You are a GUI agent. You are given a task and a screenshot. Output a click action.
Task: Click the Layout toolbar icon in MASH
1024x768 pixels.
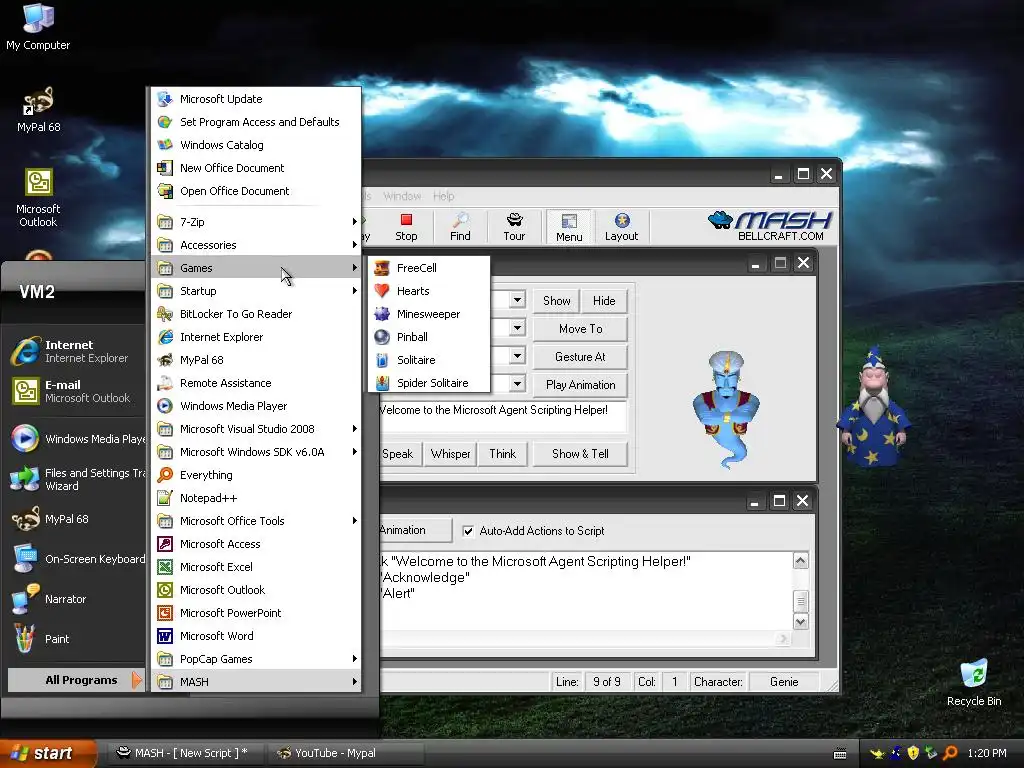[621, 227]
